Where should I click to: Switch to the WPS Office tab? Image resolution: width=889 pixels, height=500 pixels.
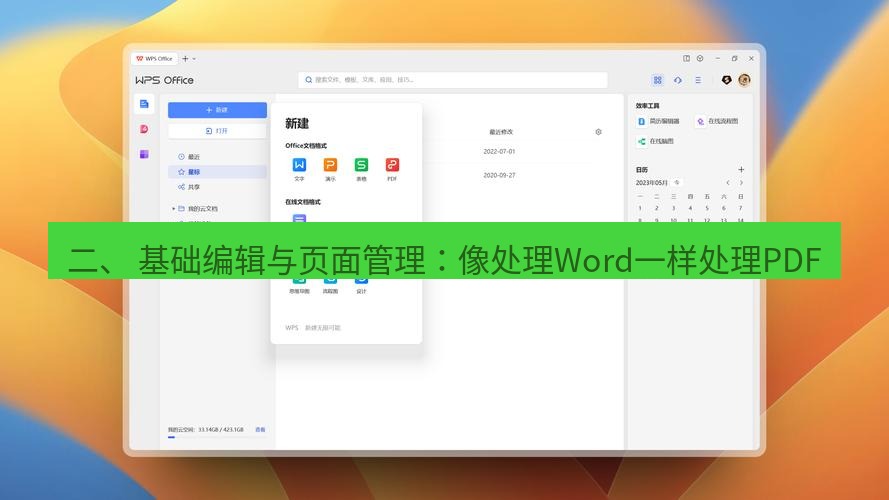click(x=154, y=58)
